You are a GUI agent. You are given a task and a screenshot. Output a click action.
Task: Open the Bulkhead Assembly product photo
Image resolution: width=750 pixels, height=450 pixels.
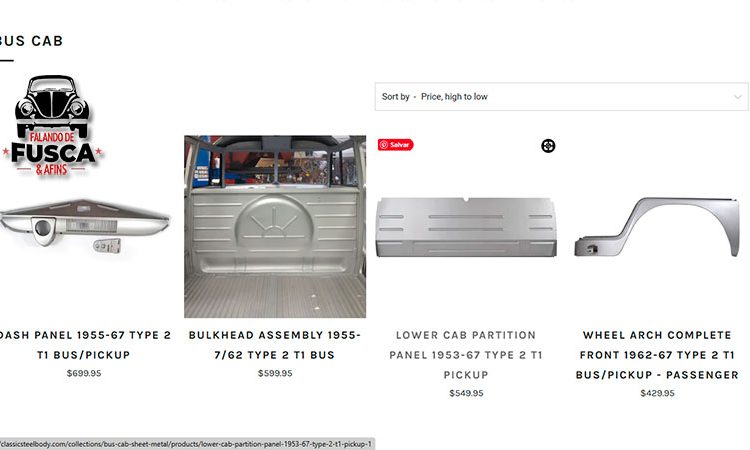click(275, 227)
